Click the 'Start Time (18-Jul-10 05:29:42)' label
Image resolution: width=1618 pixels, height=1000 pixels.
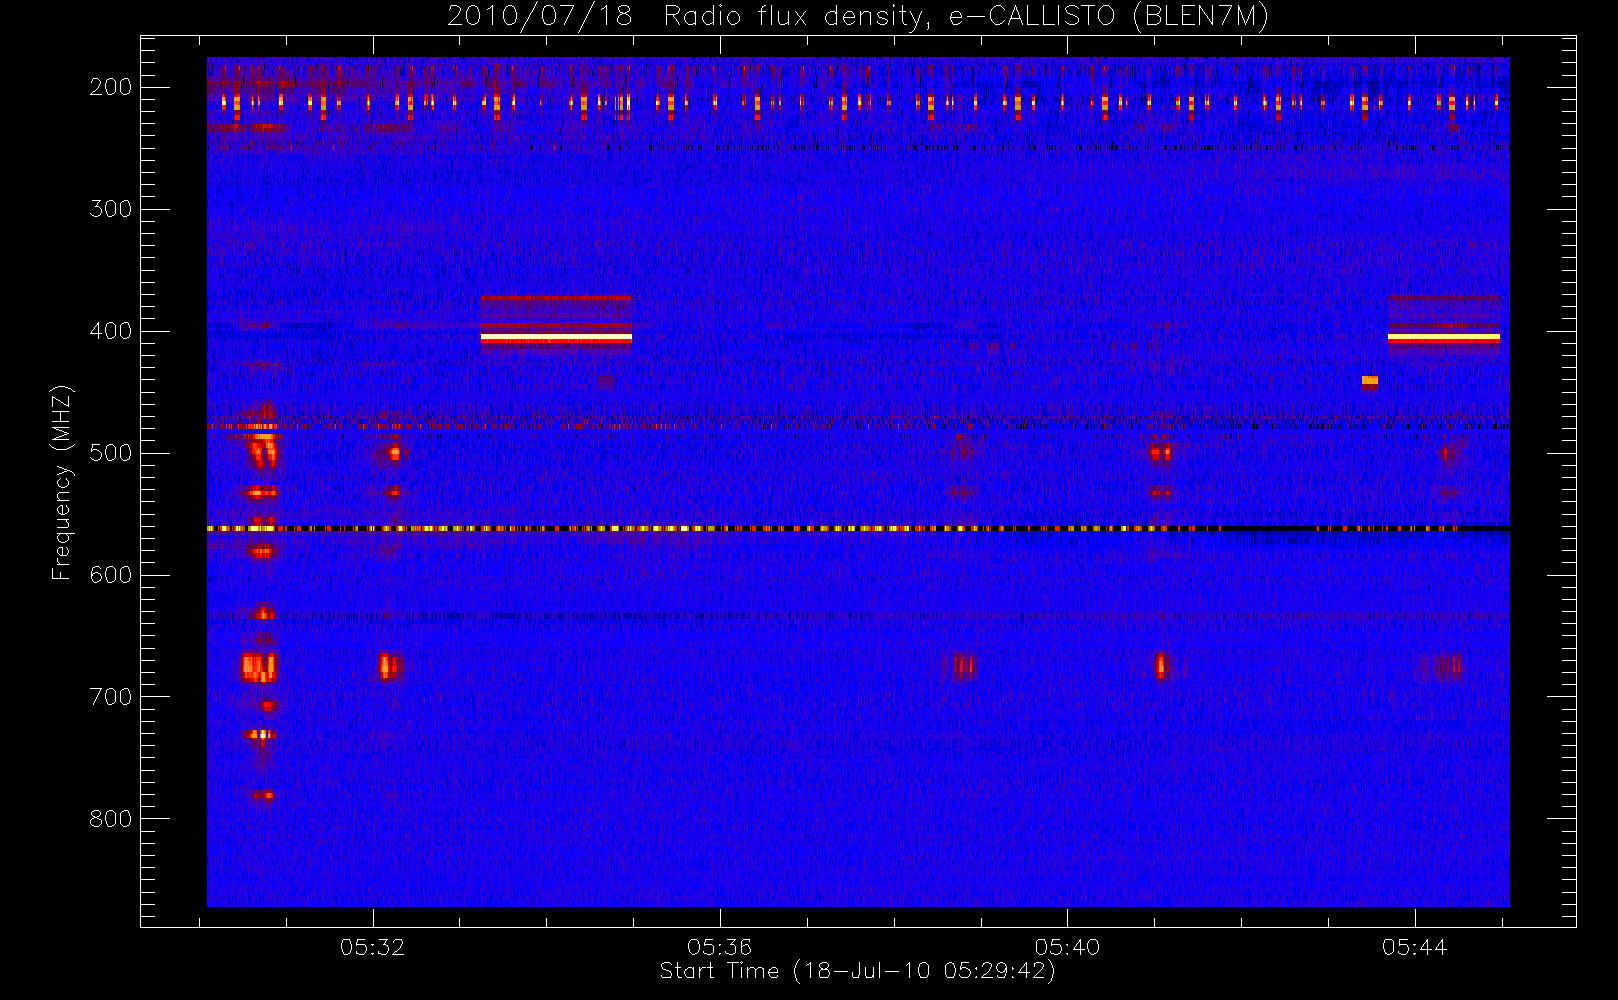(857, 971)
